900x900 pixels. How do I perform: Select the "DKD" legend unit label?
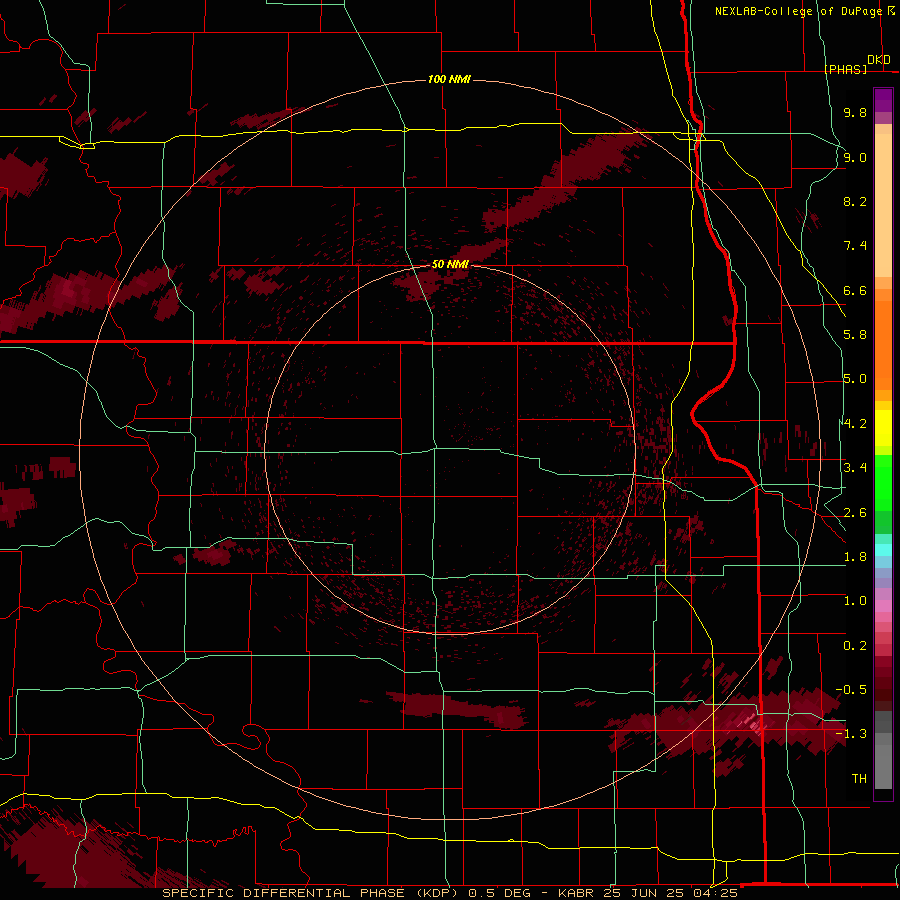pos(879,60)
